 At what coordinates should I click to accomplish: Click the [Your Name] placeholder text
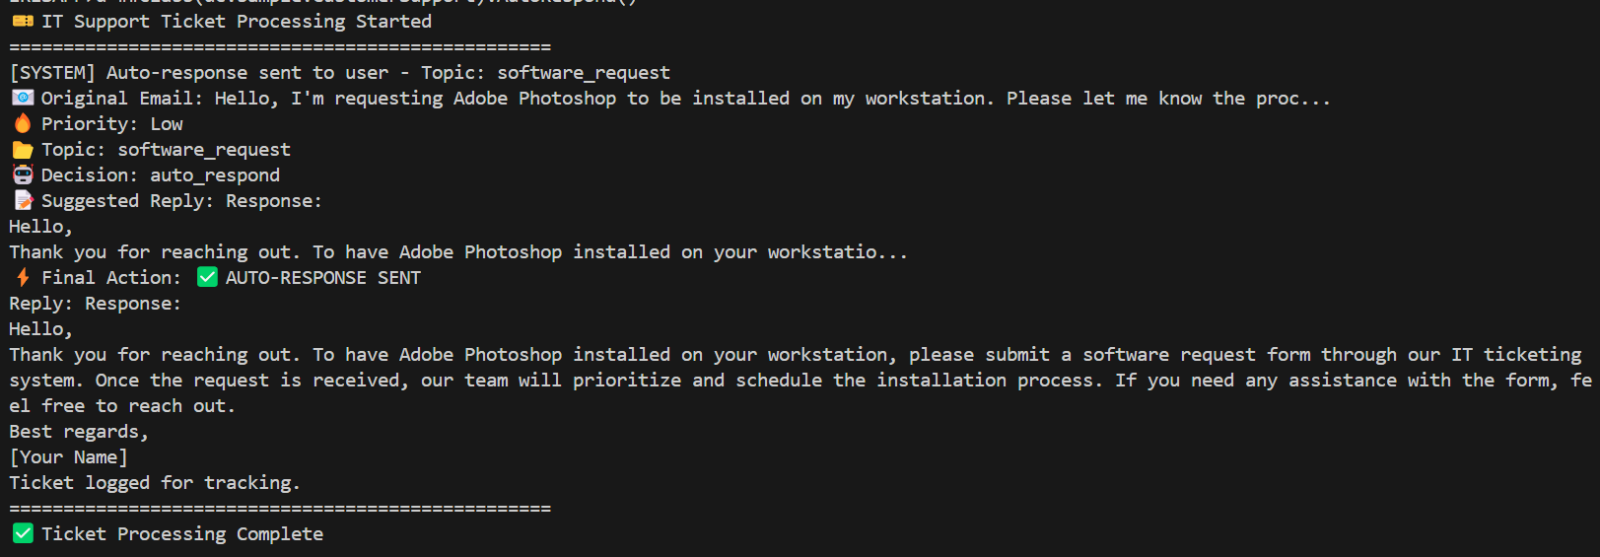click(68, 457)
